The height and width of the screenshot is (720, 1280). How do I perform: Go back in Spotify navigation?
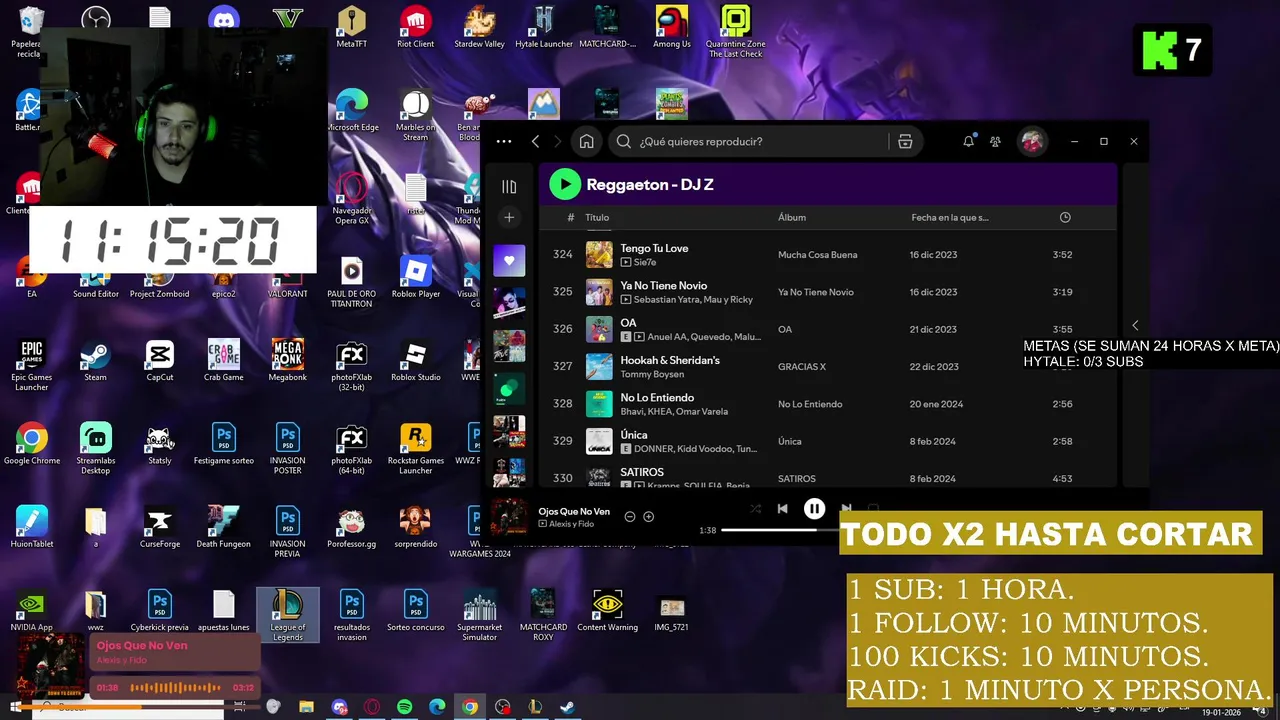pyautogui.click(x=536, y=141)
